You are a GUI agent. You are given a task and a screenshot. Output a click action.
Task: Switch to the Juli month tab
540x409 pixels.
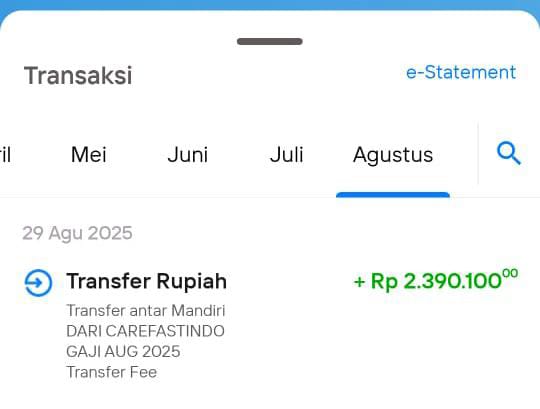click(287, 155)
